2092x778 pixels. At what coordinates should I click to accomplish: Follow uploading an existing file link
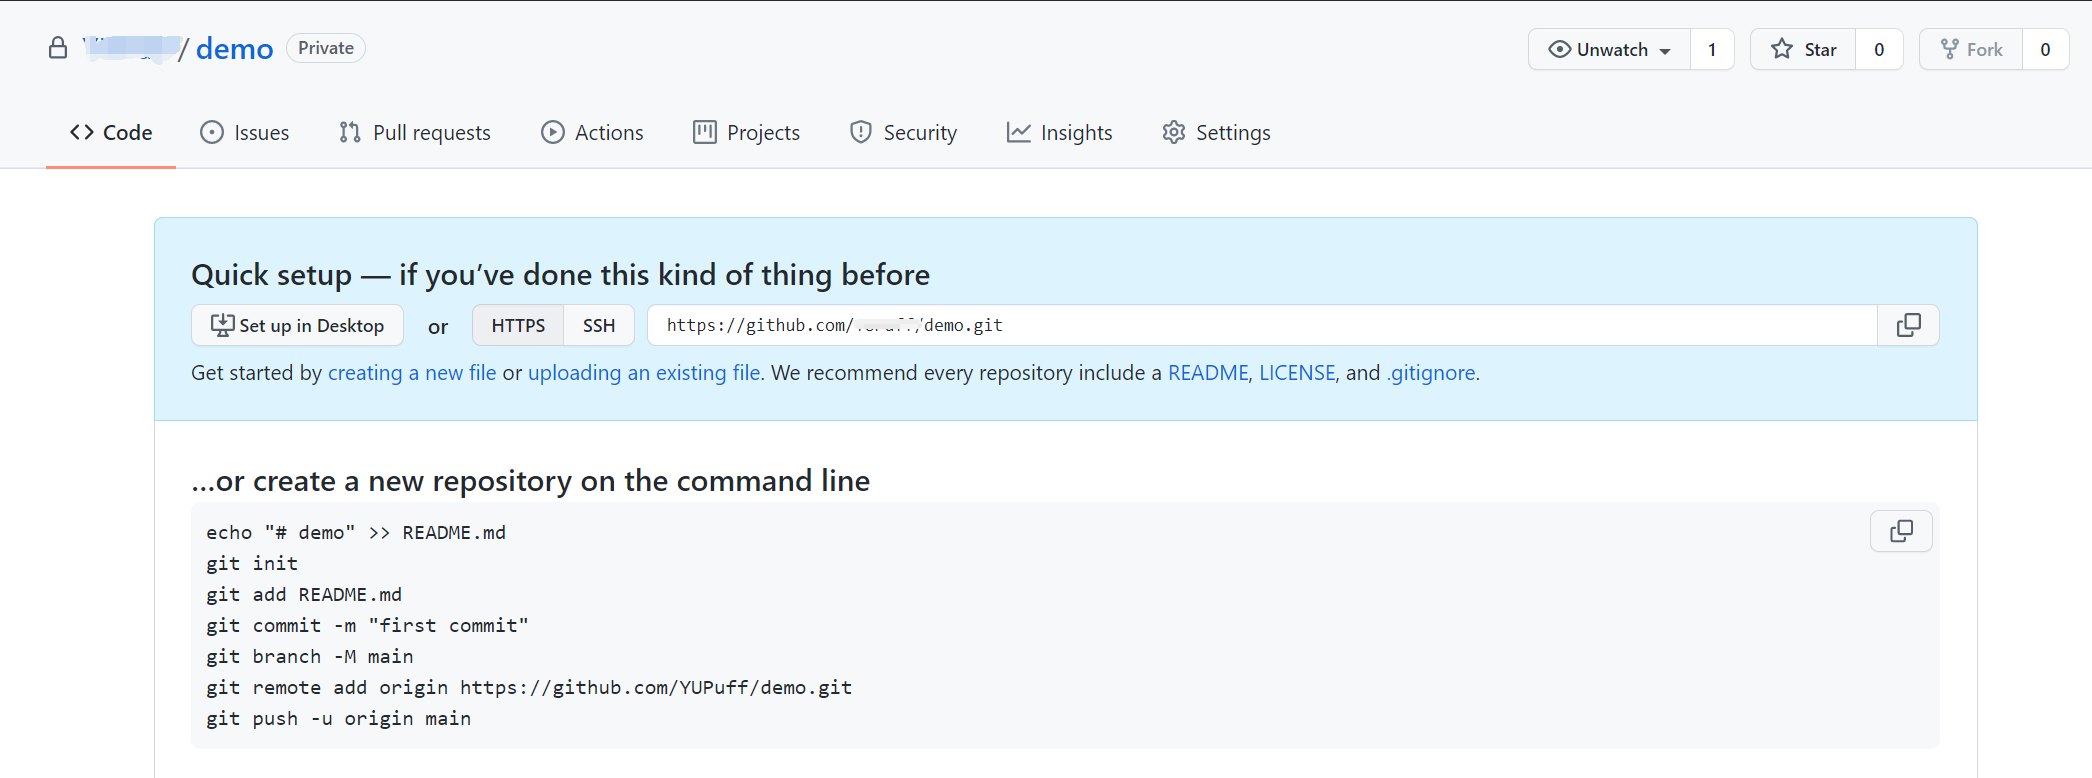[645, 373]
